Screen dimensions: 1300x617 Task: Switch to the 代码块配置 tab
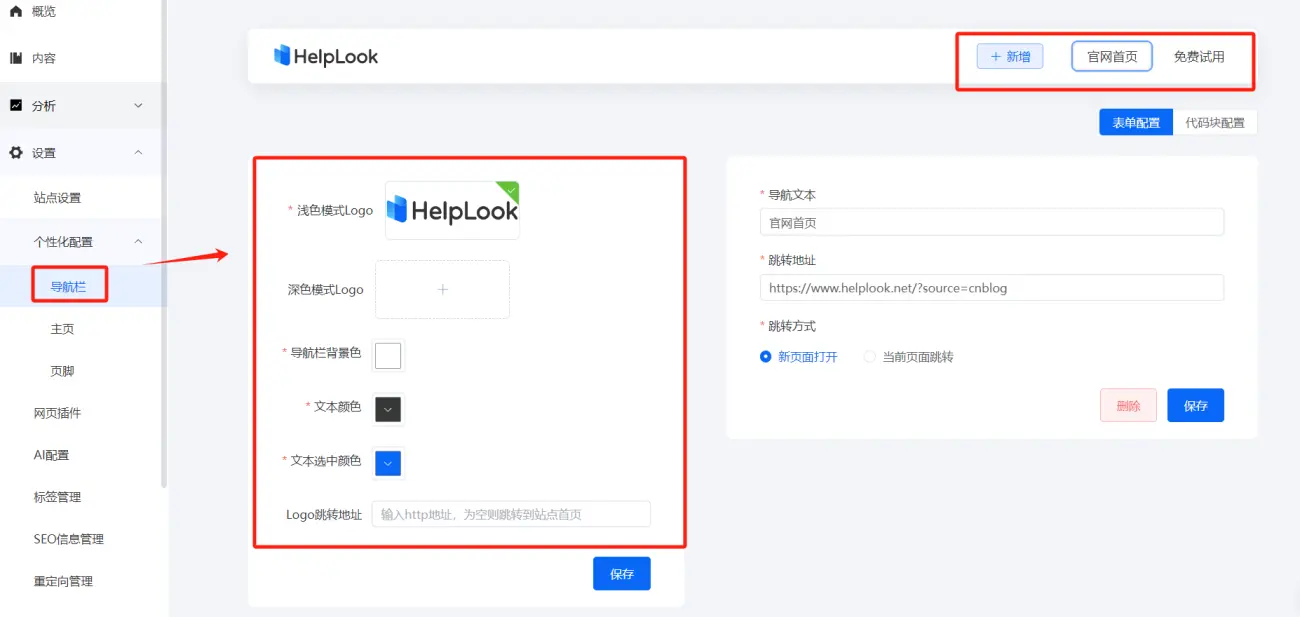[1215, 123]
